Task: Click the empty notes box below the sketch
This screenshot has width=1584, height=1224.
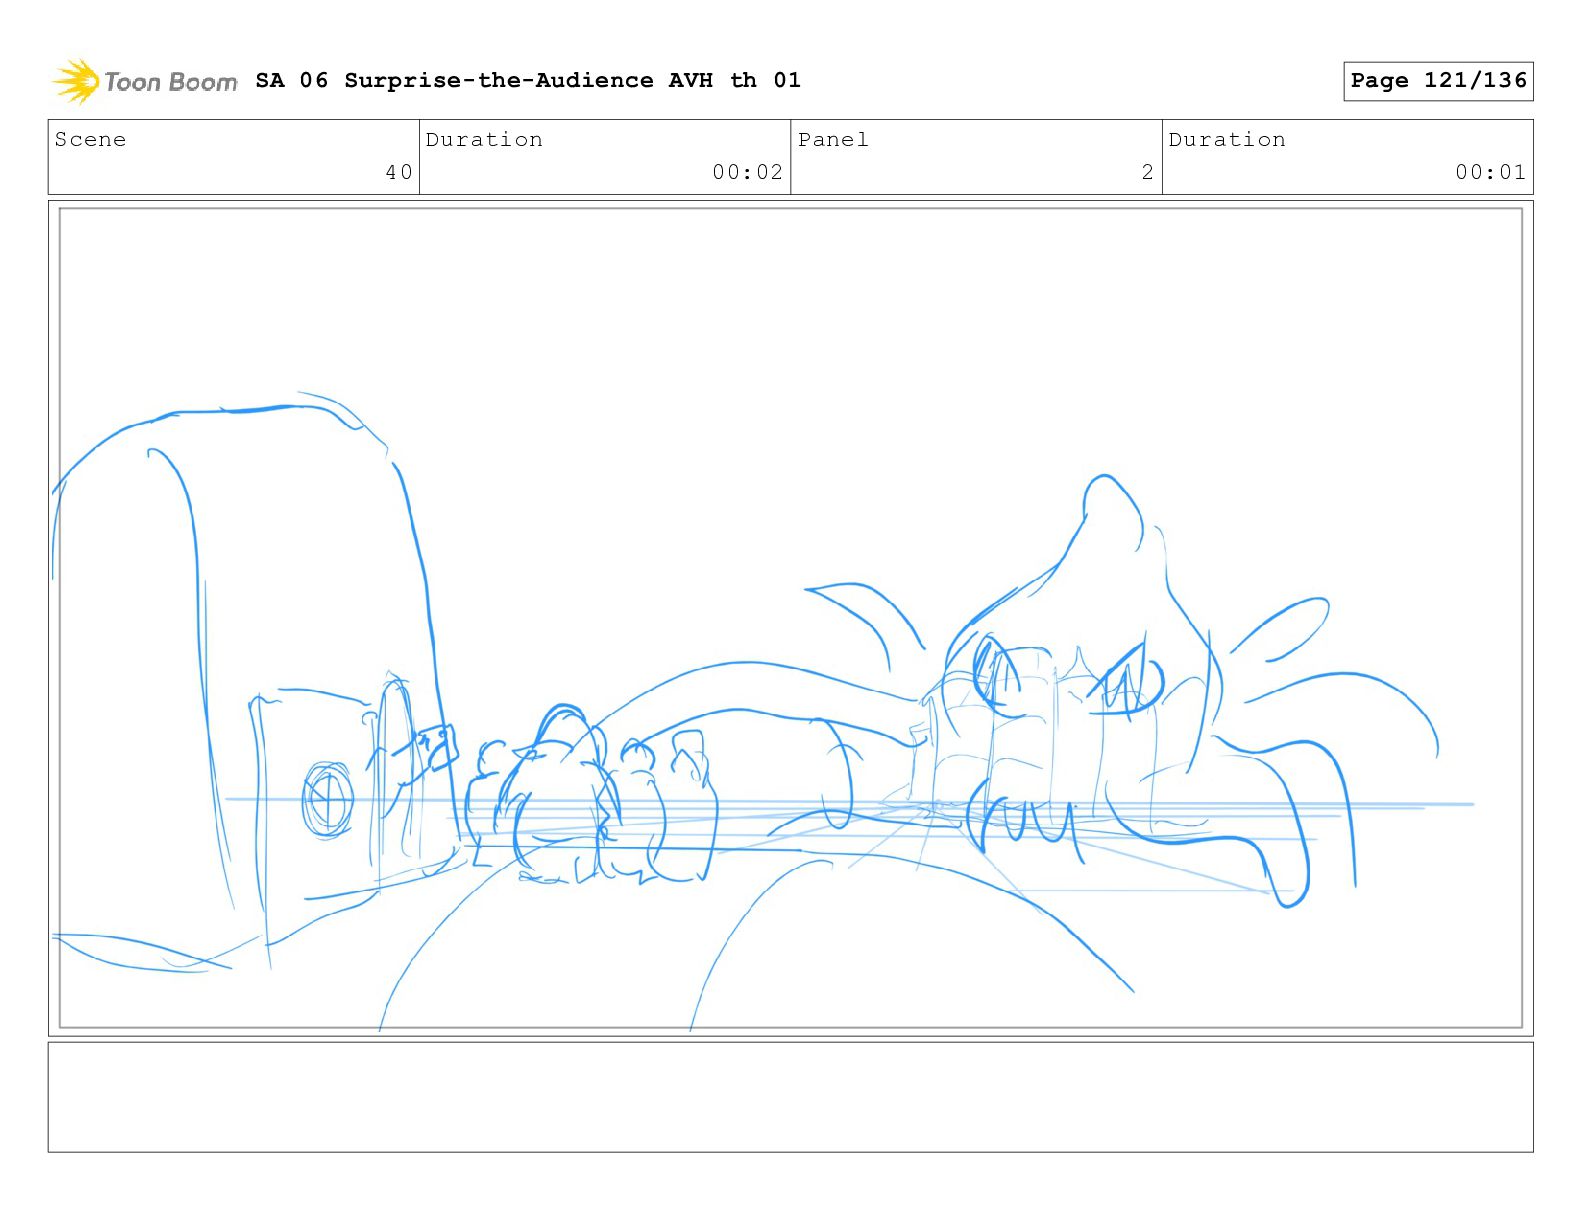Action: coord(791,1097)
